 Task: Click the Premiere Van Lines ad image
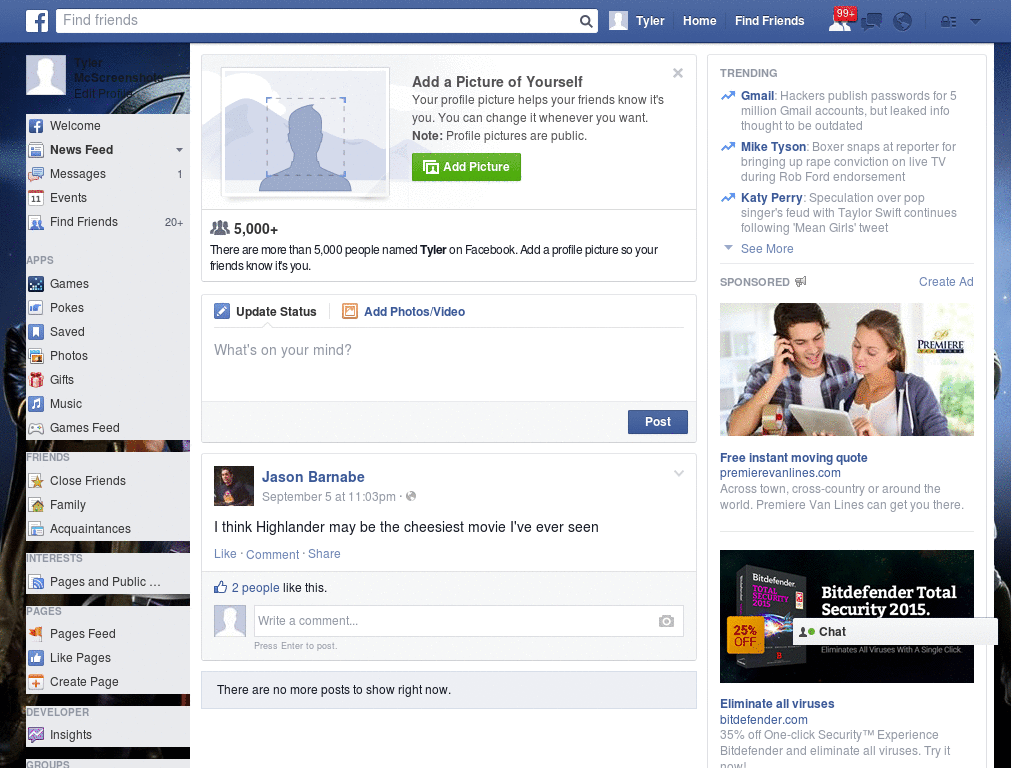pos(846,370)
